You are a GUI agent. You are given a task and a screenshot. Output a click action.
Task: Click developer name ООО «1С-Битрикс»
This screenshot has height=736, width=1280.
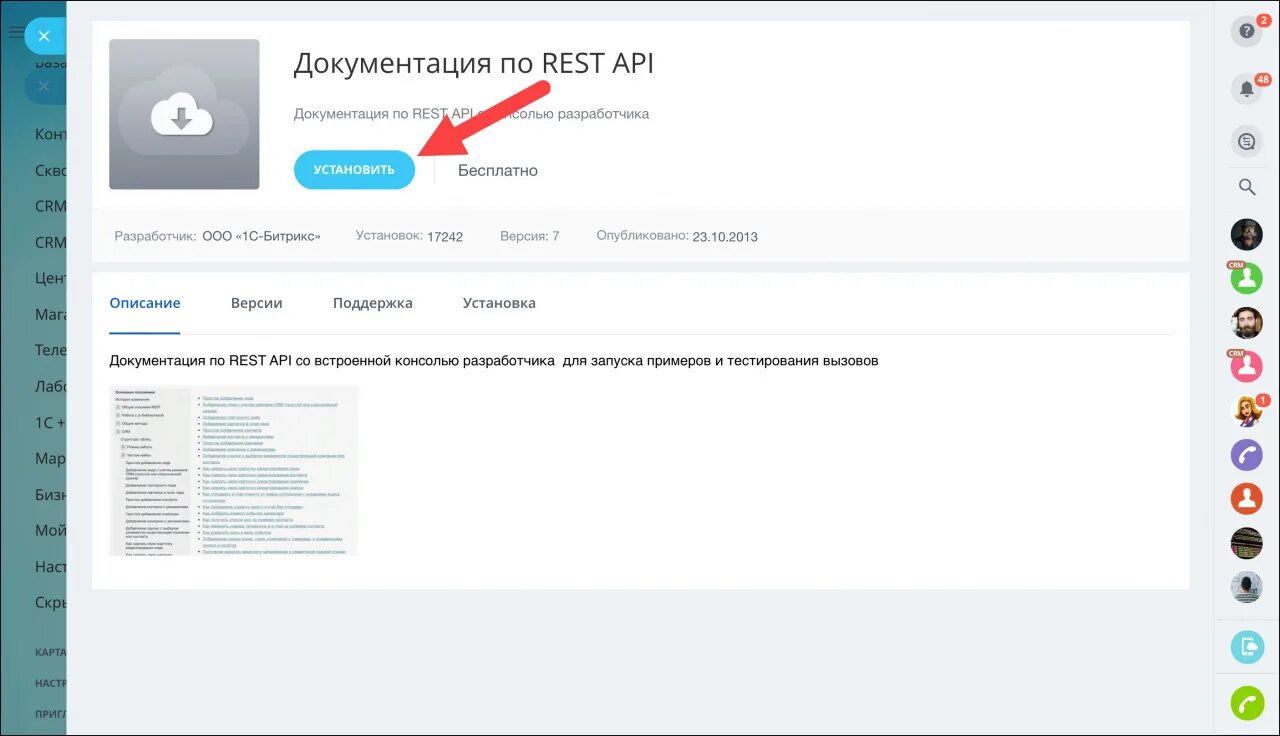tap(262, 236)
